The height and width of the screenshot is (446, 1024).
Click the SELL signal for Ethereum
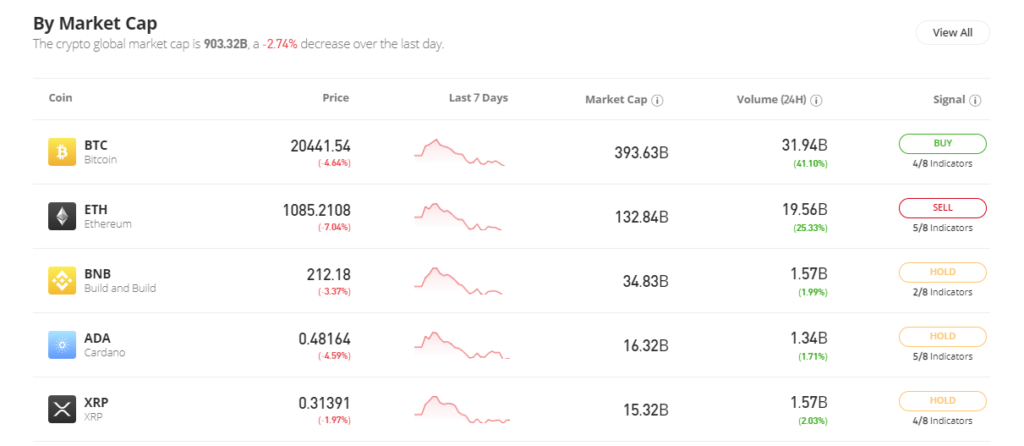pyautogui.click(x=942, y=208)
